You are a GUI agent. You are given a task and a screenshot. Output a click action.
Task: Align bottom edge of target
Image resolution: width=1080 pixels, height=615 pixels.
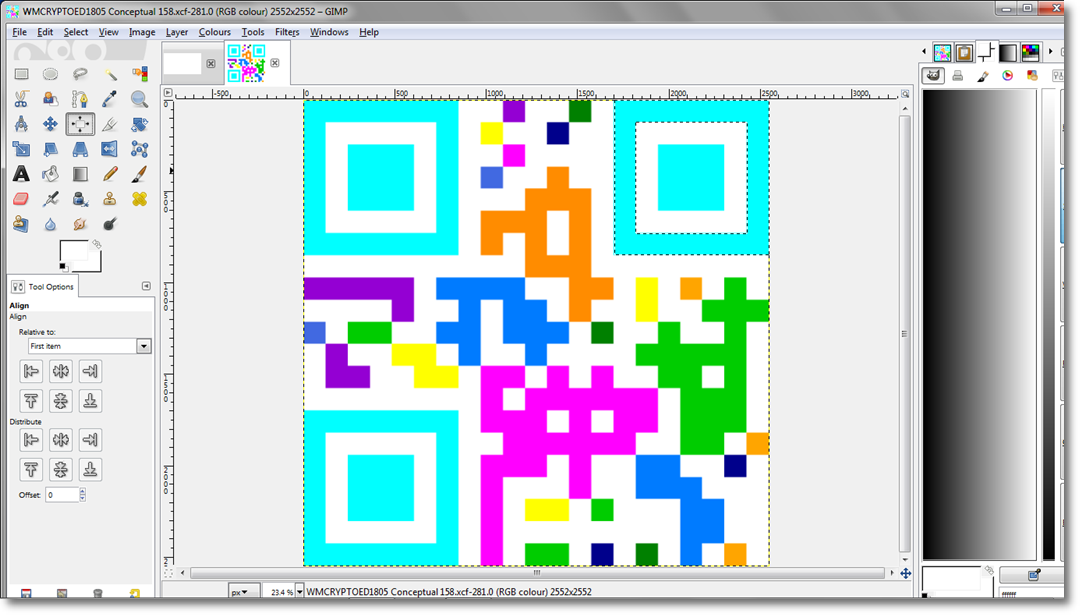point(90,401)
